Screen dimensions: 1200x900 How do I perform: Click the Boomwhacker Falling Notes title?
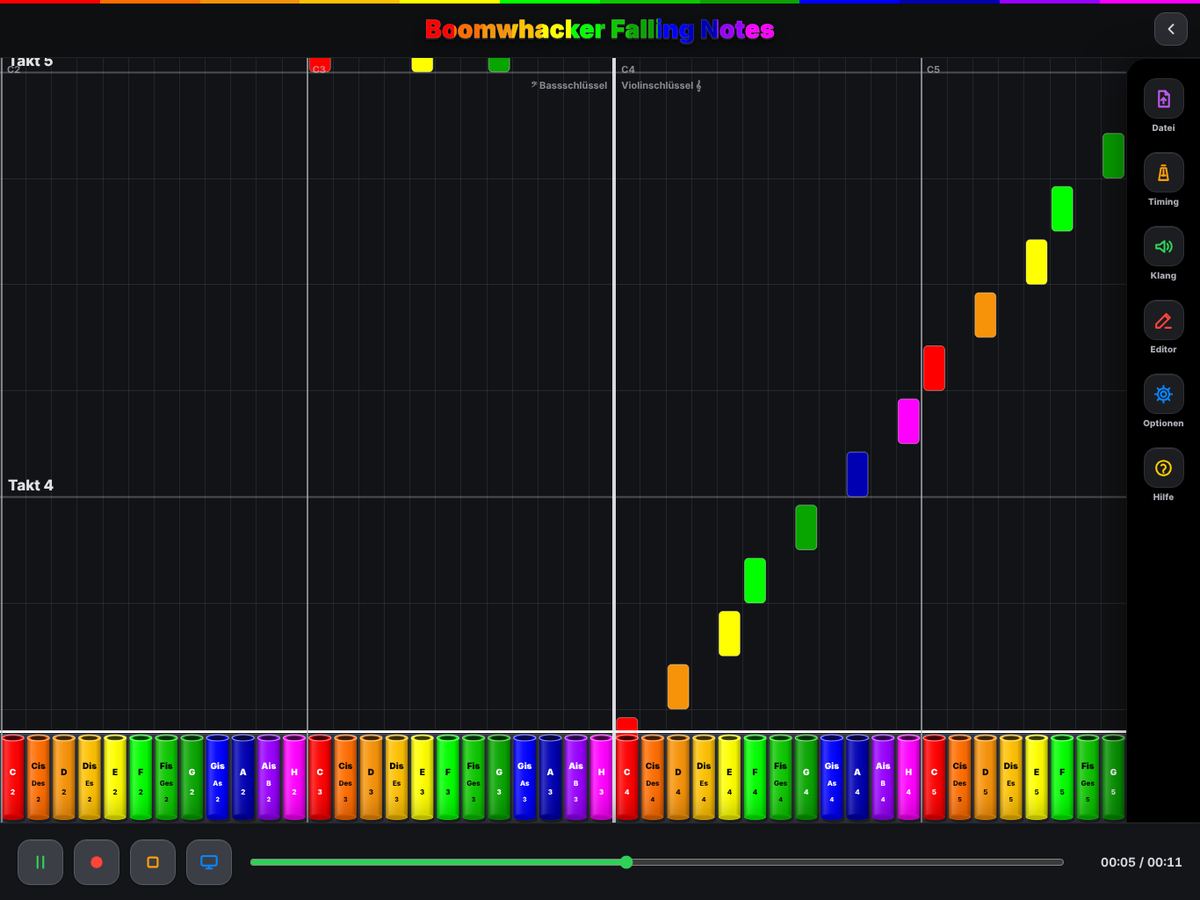tap(600, 30)
